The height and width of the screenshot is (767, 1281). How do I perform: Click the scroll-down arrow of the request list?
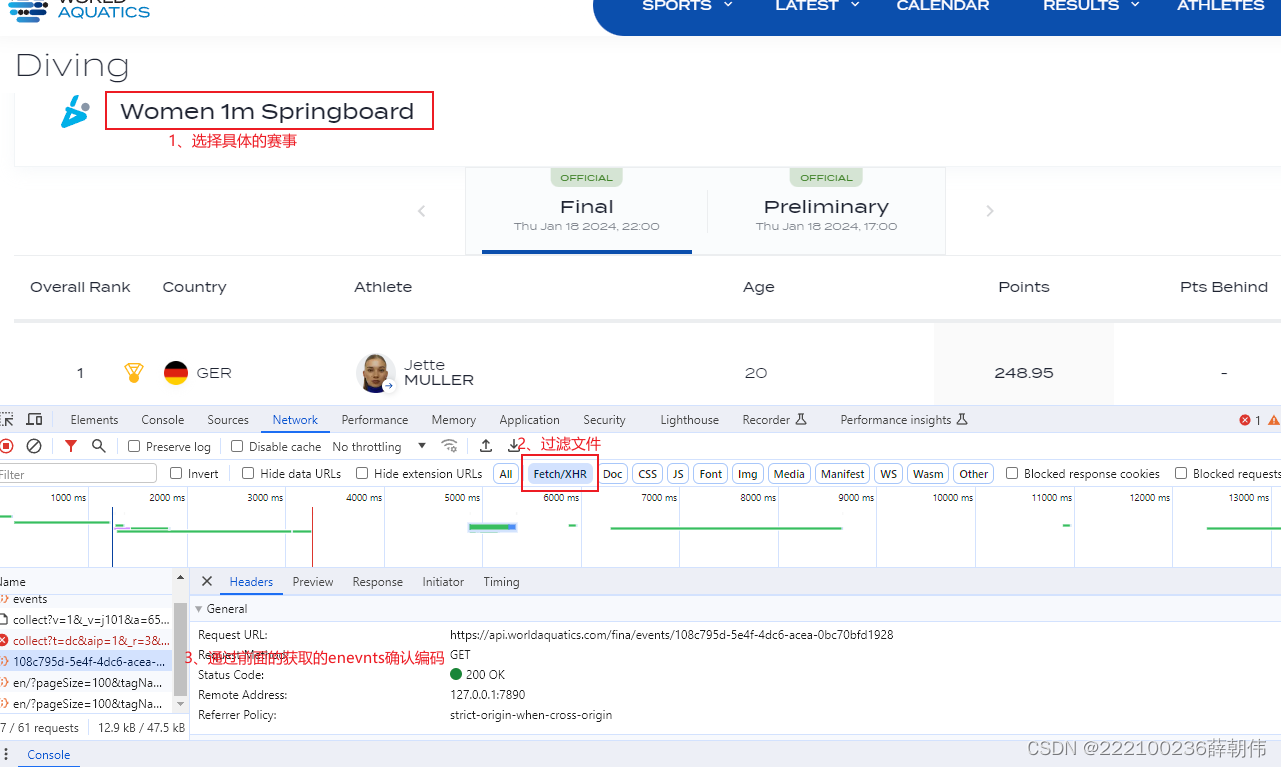point(181,706)
